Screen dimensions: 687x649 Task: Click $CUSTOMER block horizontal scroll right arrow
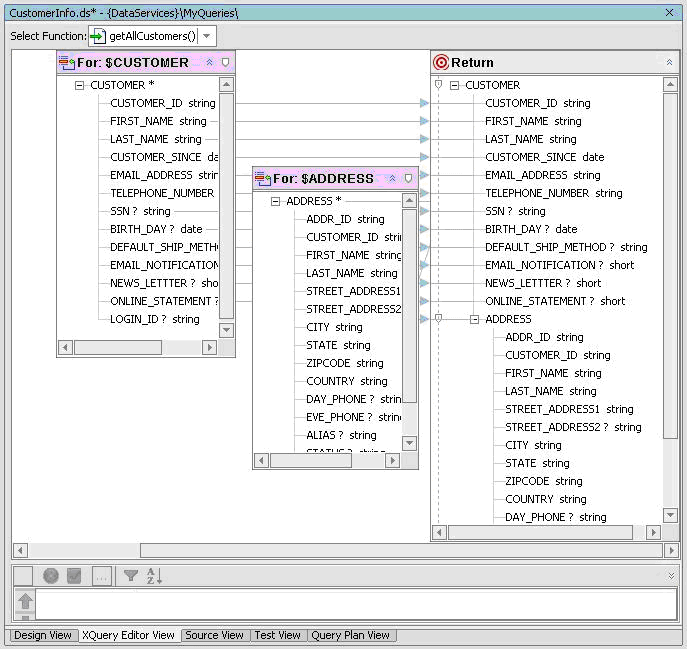tap(209, 348)
